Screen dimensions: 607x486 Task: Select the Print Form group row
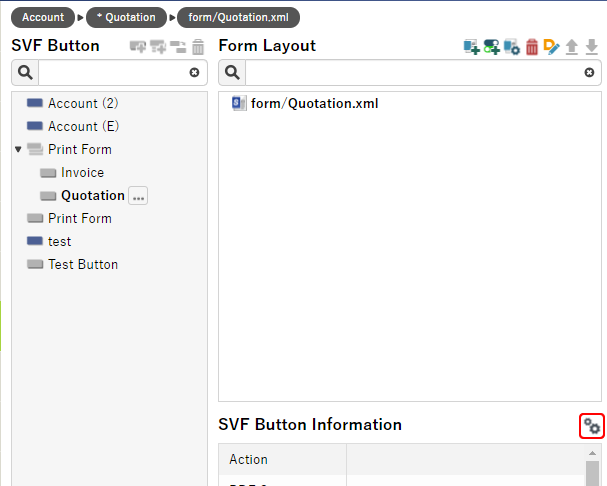80,149
